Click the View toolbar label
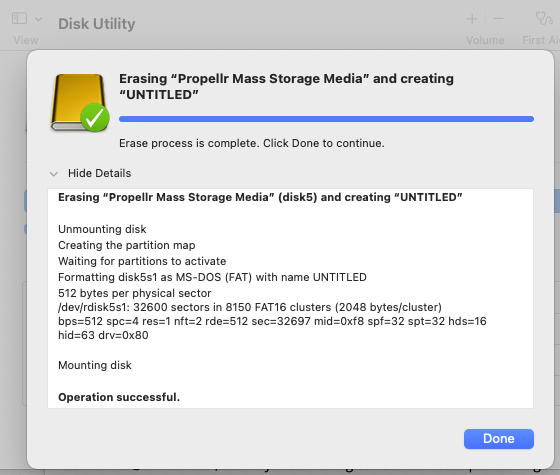560x475 pixels. click(26, 40)
